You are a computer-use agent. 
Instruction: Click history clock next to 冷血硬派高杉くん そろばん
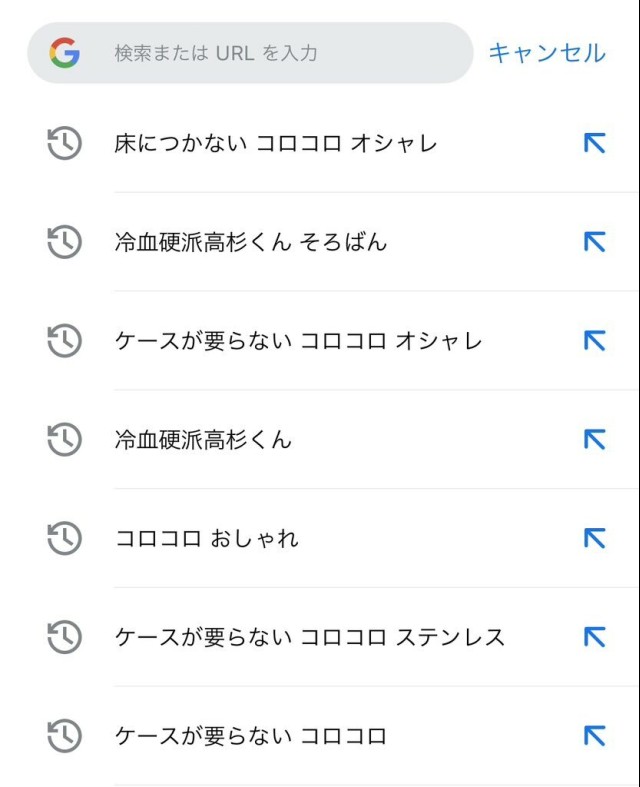click(x=64, y=242)
